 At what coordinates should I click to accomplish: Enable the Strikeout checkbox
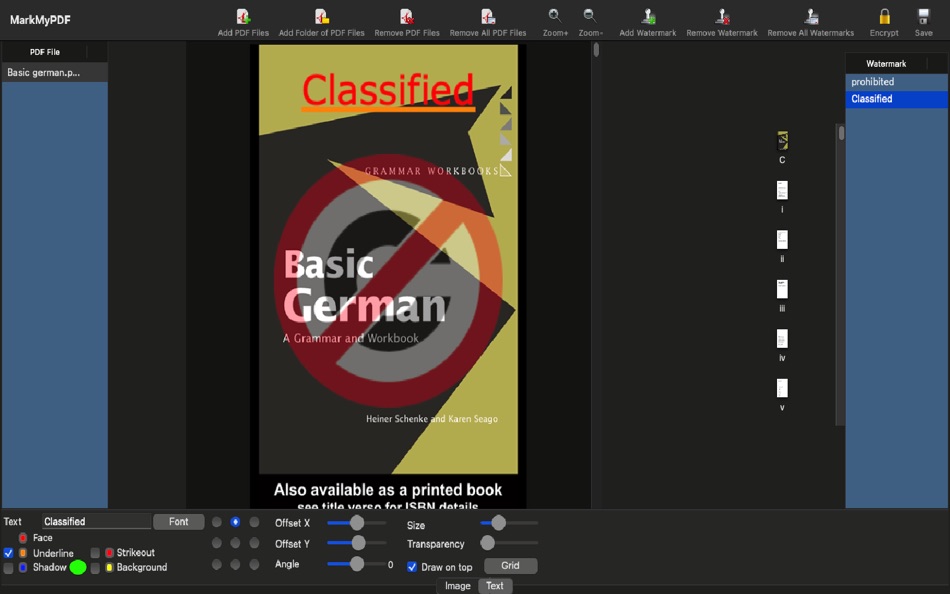(x=95, y=553)
